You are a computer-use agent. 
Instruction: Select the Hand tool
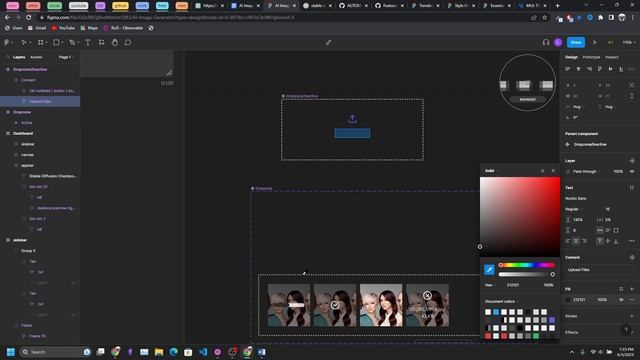tap(115, 42)
